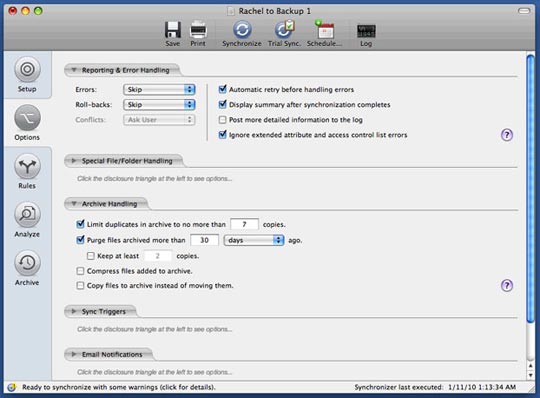Switch to the Setup pane
The height and width of the screenshot is (398, 540).
(x=27, y=75)
